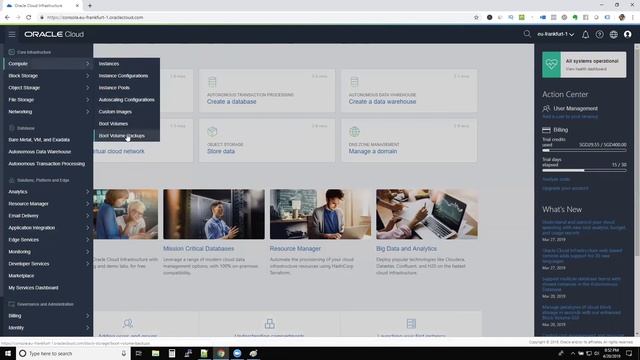Click Store data link

tap(221, 151)
